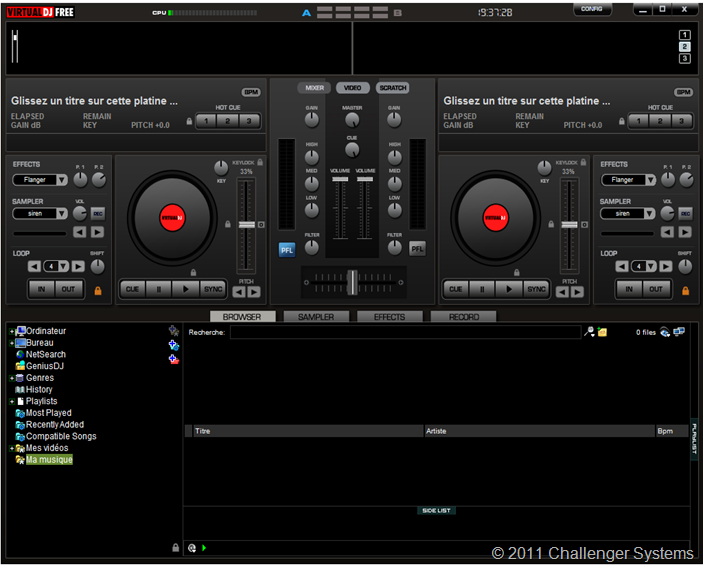
Task: Open right deck Flanger effect dropdown
Action: (x=650, y=180)
